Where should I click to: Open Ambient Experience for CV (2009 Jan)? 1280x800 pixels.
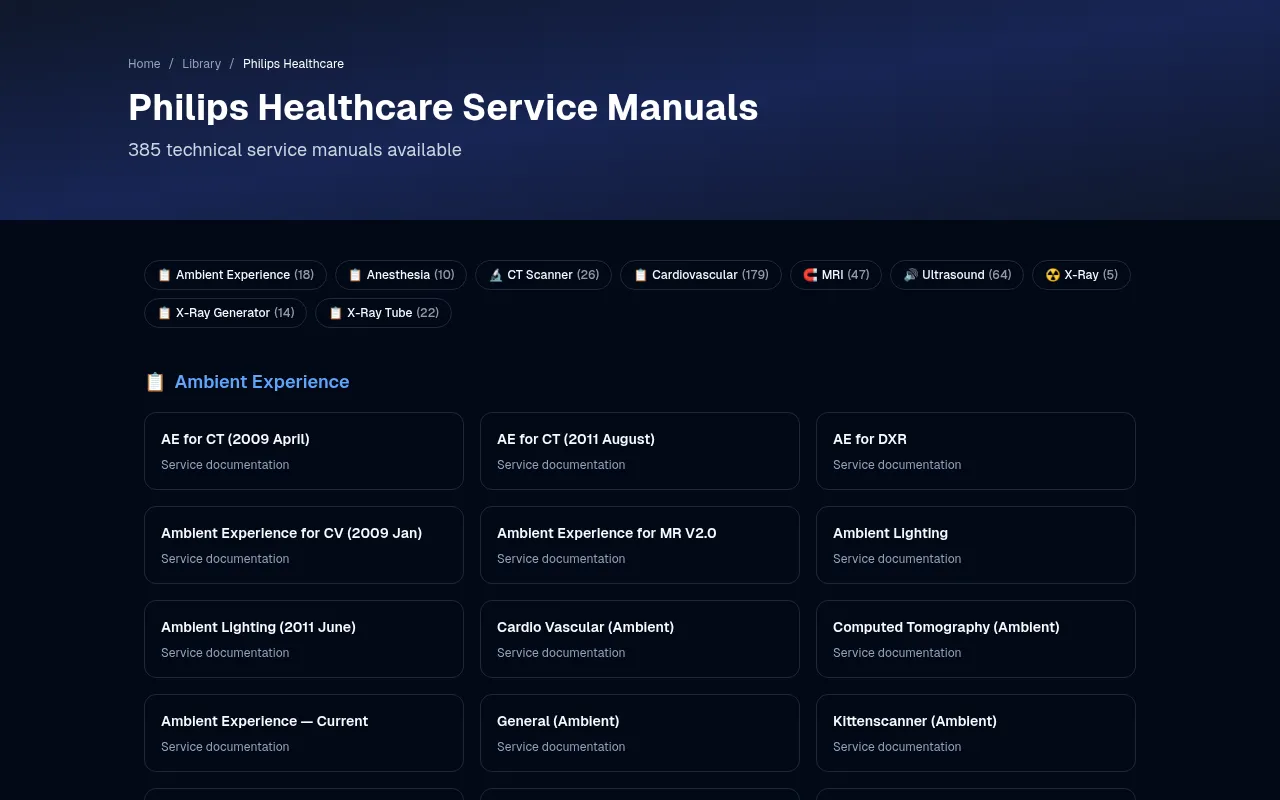[304, 545]
